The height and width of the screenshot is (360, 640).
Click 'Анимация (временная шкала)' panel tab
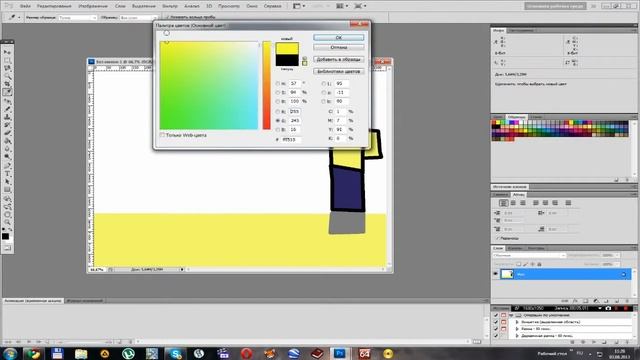[33, 301]
